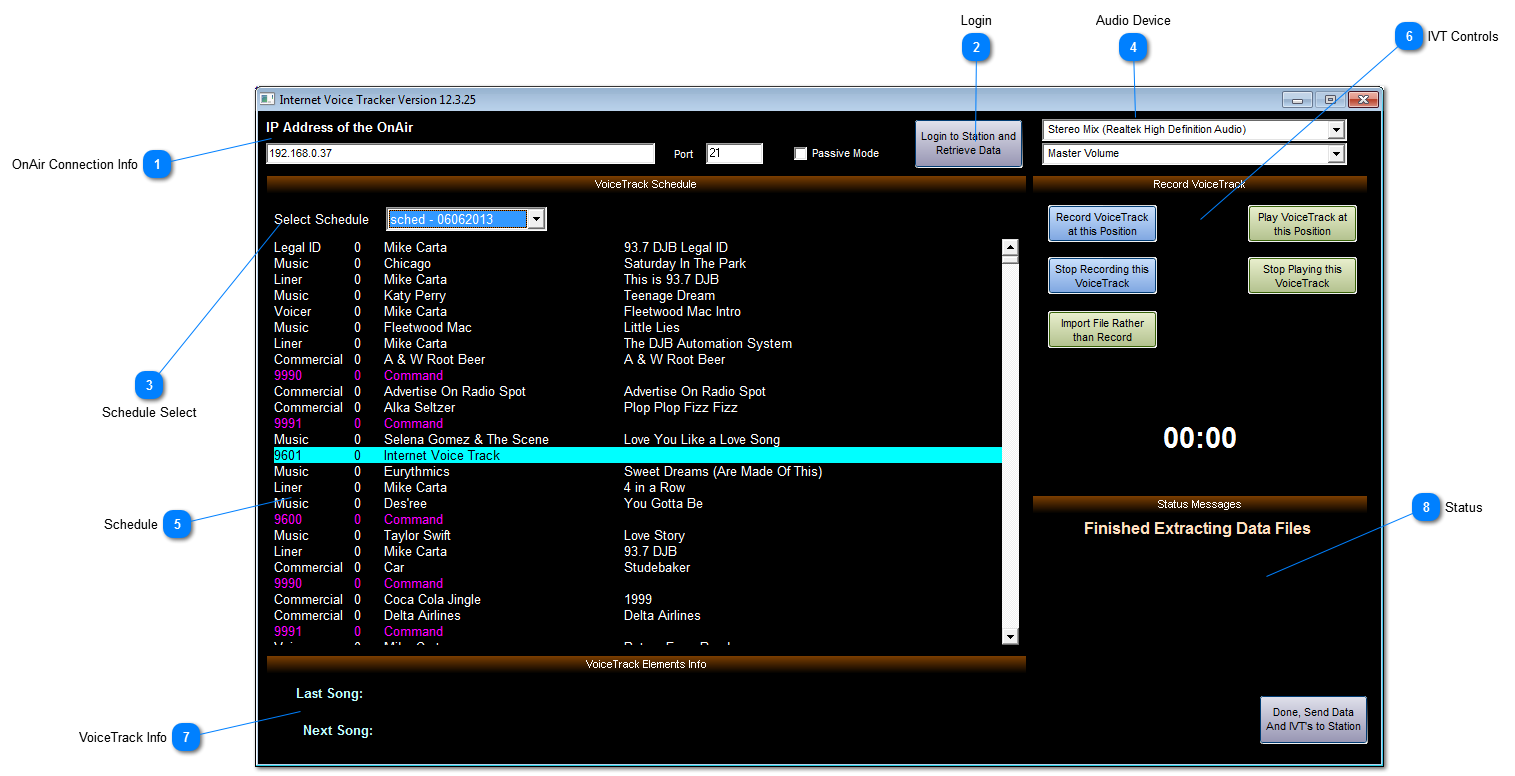Select the Katy Perry Teenage Dream row
Image resolution: width=1515 pixels, height=776 pixels.
coord(637,295)
